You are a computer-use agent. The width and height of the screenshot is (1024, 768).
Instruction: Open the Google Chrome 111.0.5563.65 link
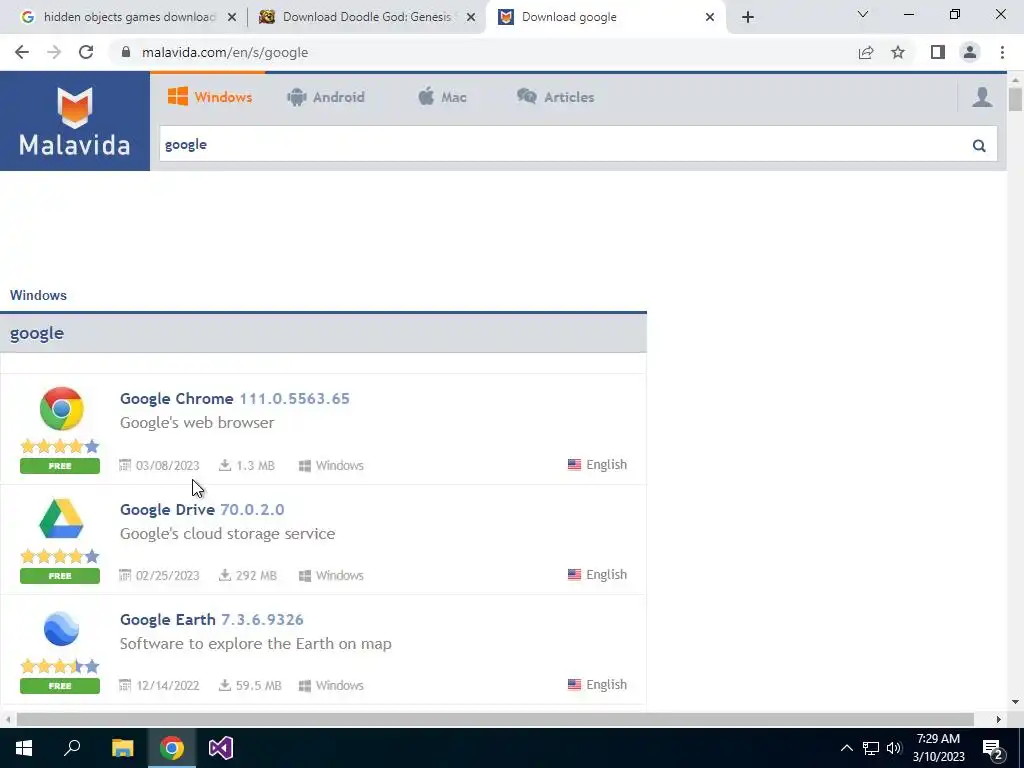234,398
